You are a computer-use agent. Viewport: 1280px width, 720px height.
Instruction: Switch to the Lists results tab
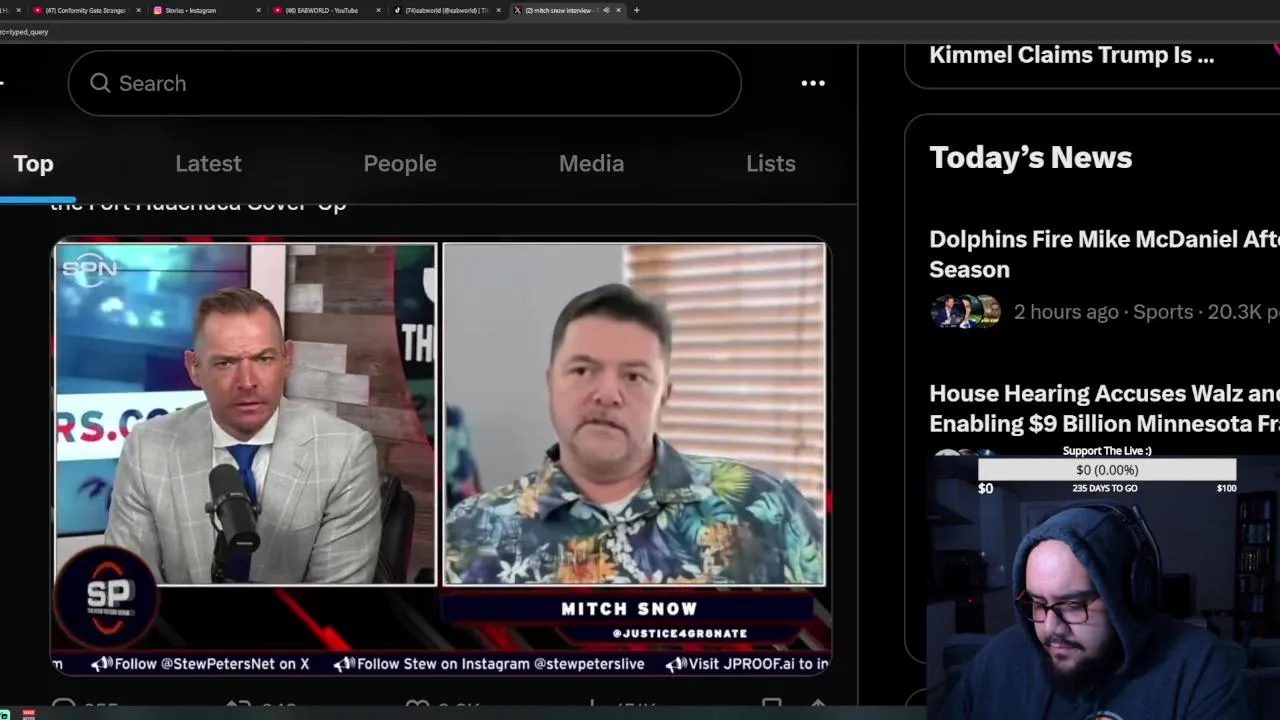click(x=771, y=163)
